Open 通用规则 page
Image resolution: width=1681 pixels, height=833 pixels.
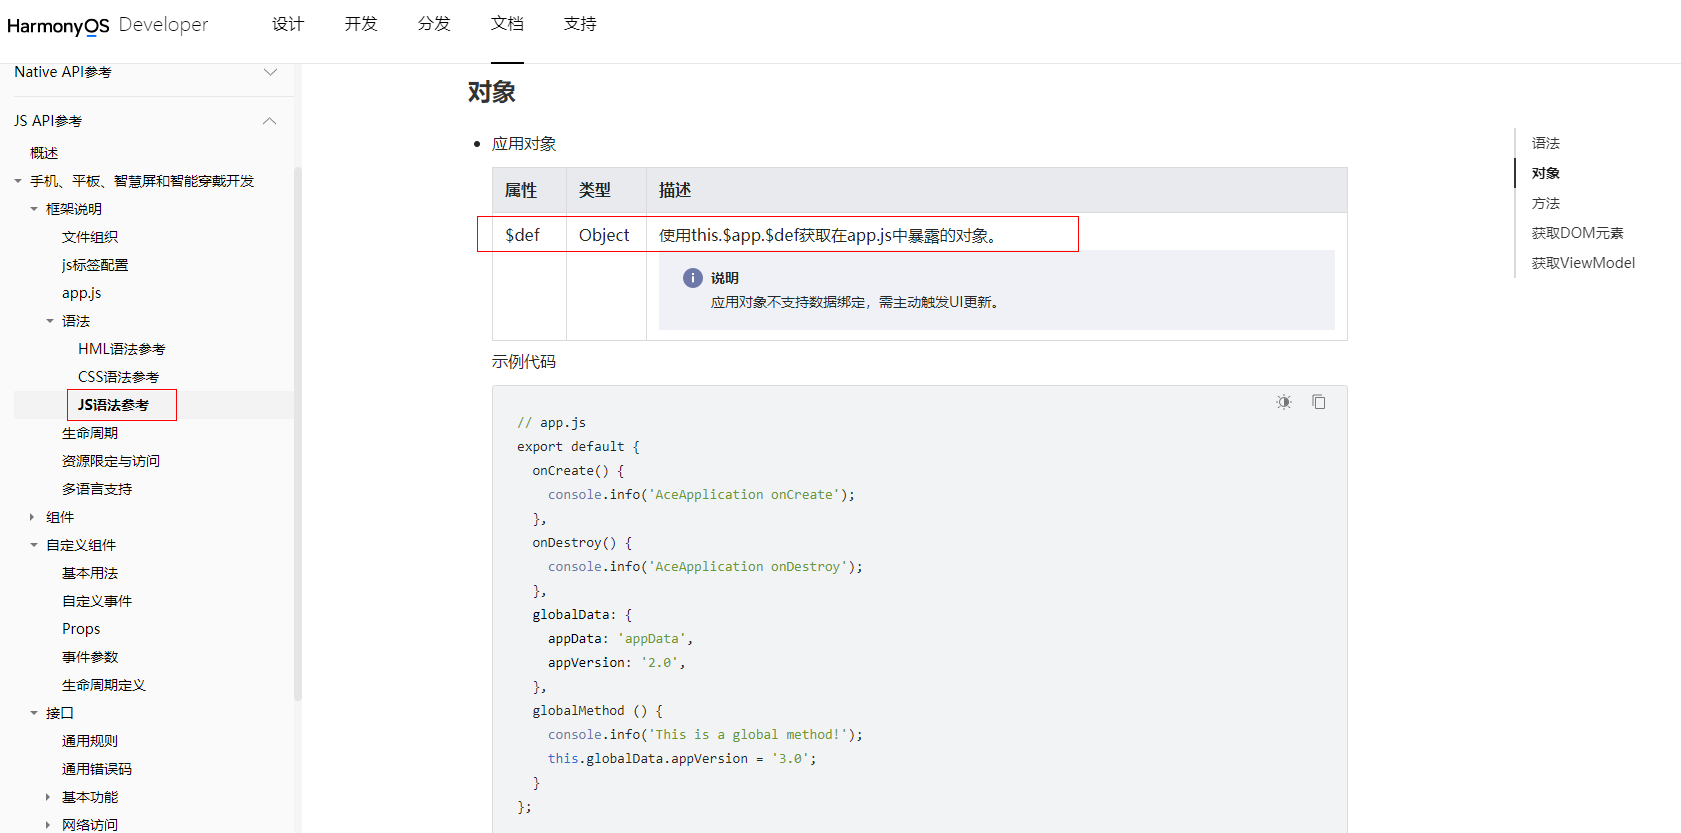point(90,741)
